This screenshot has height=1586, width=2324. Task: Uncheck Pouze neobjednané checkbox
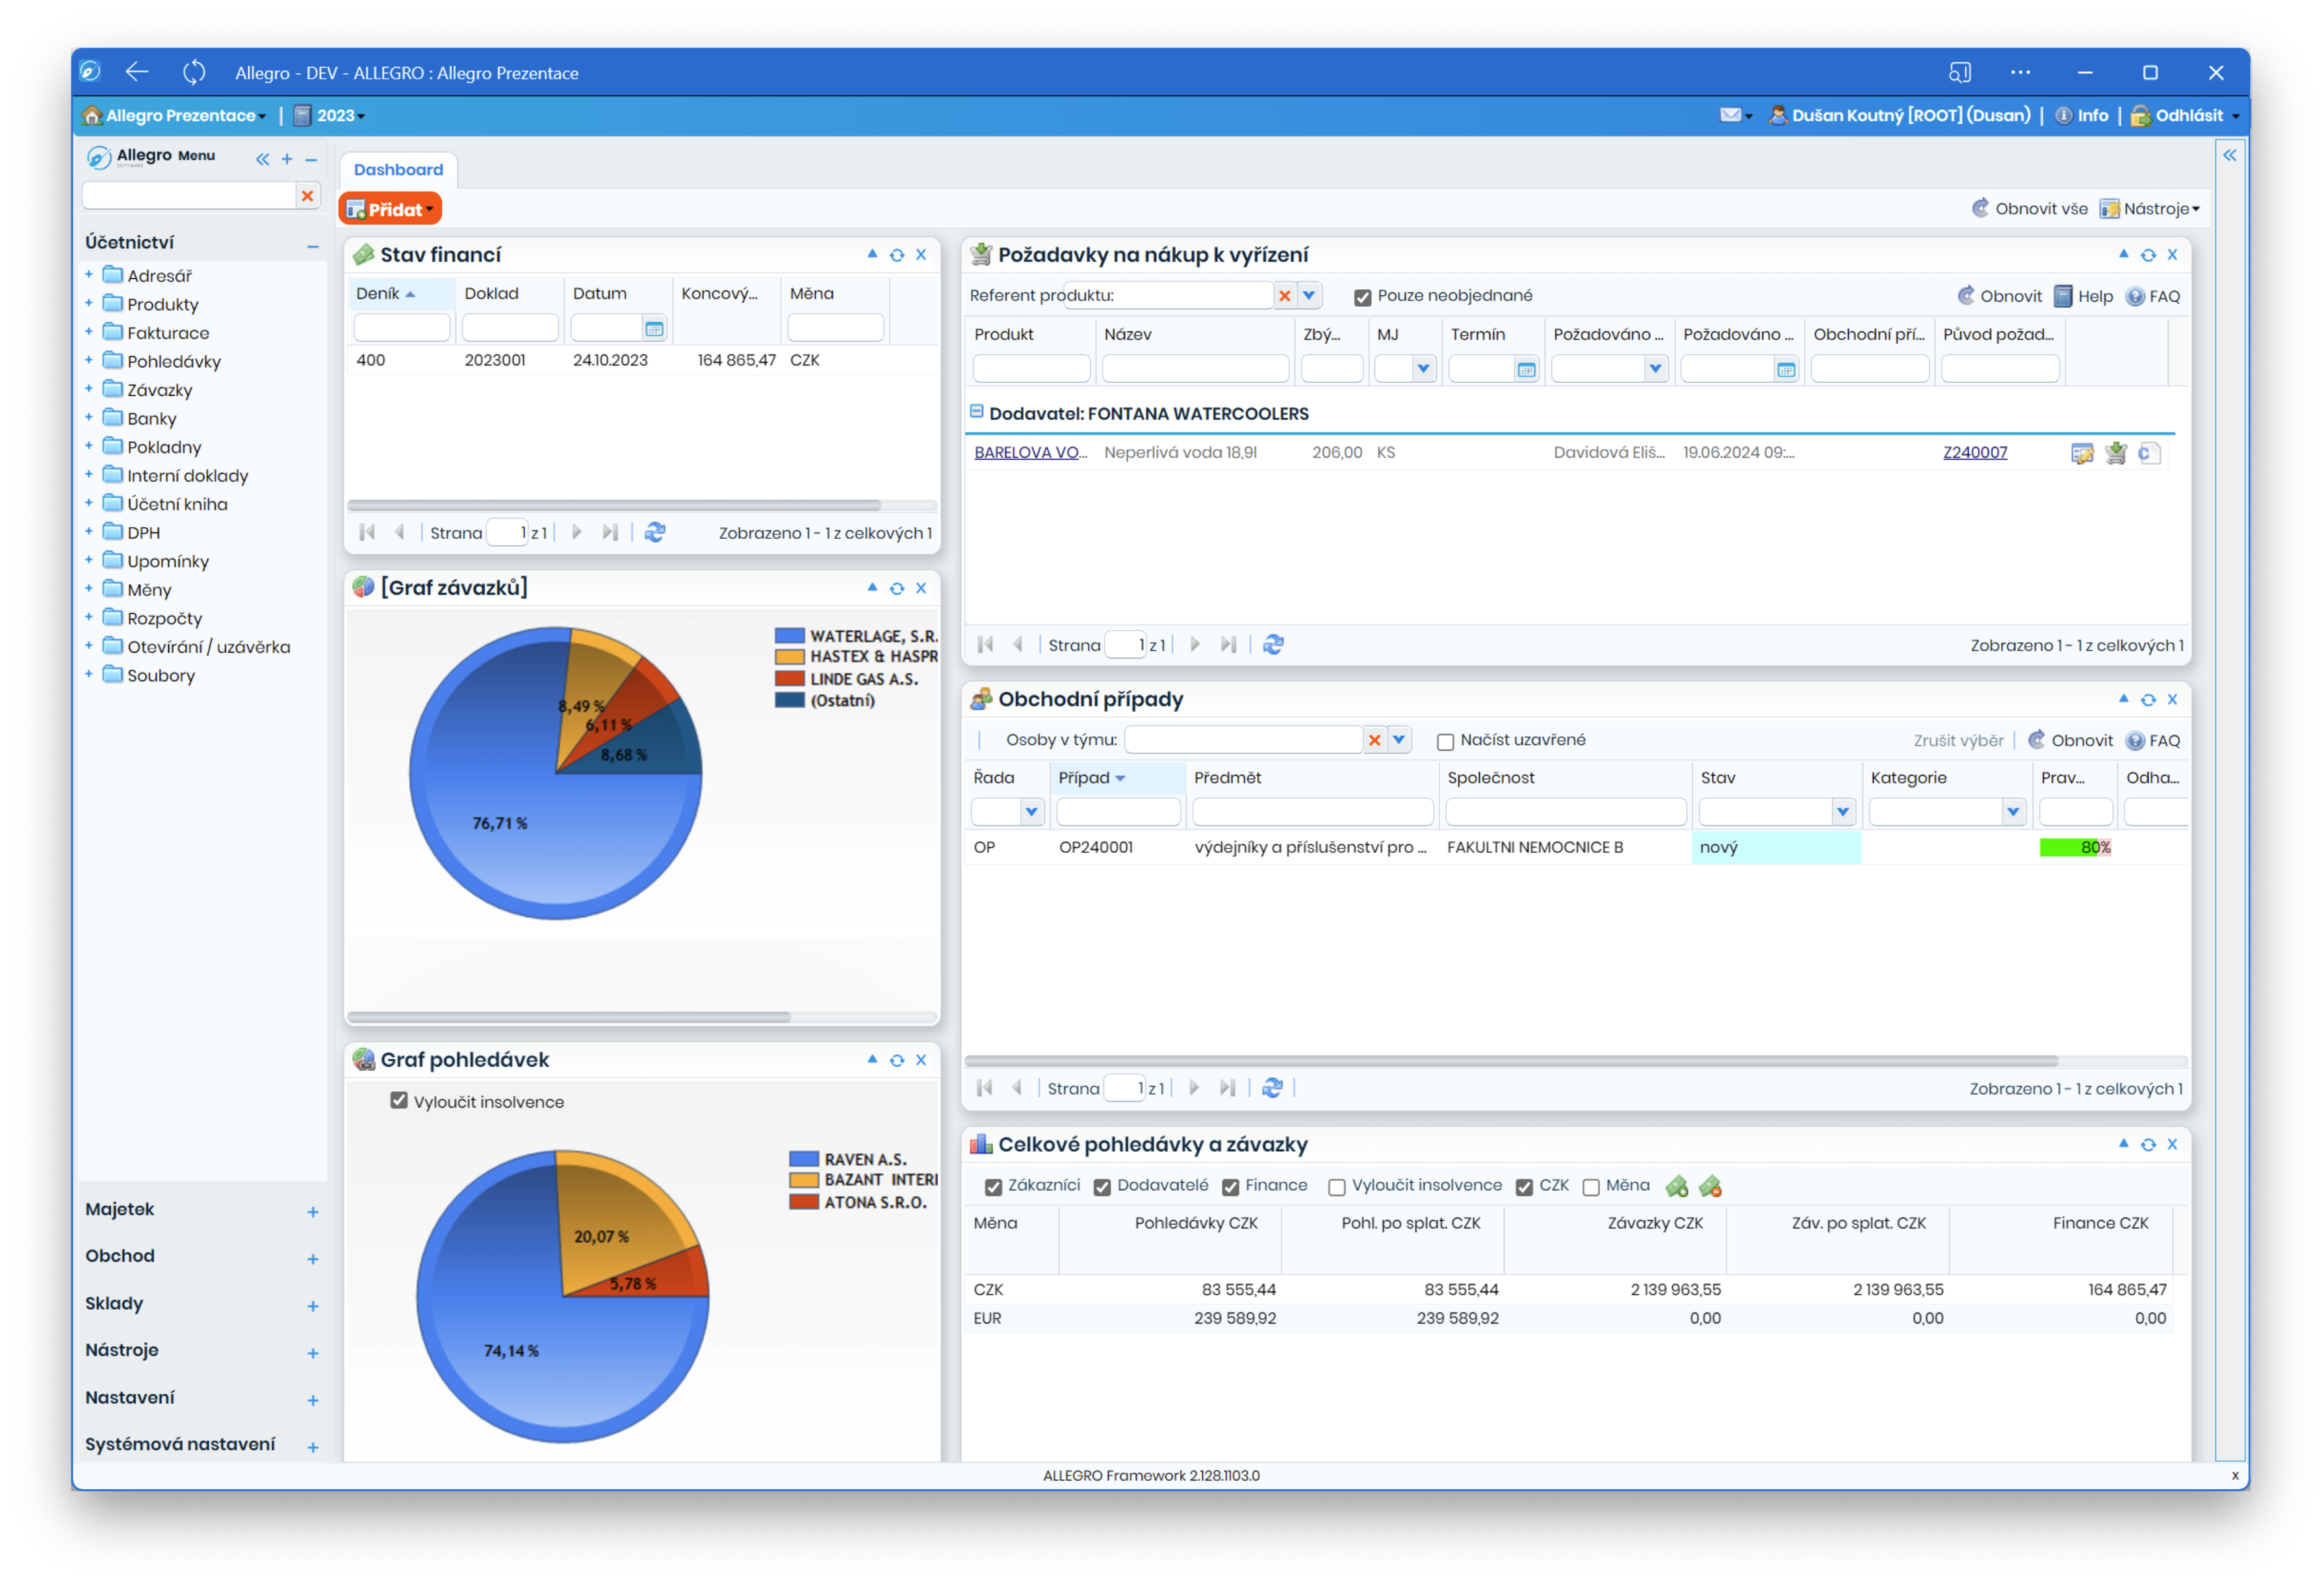pos(1362,297)
